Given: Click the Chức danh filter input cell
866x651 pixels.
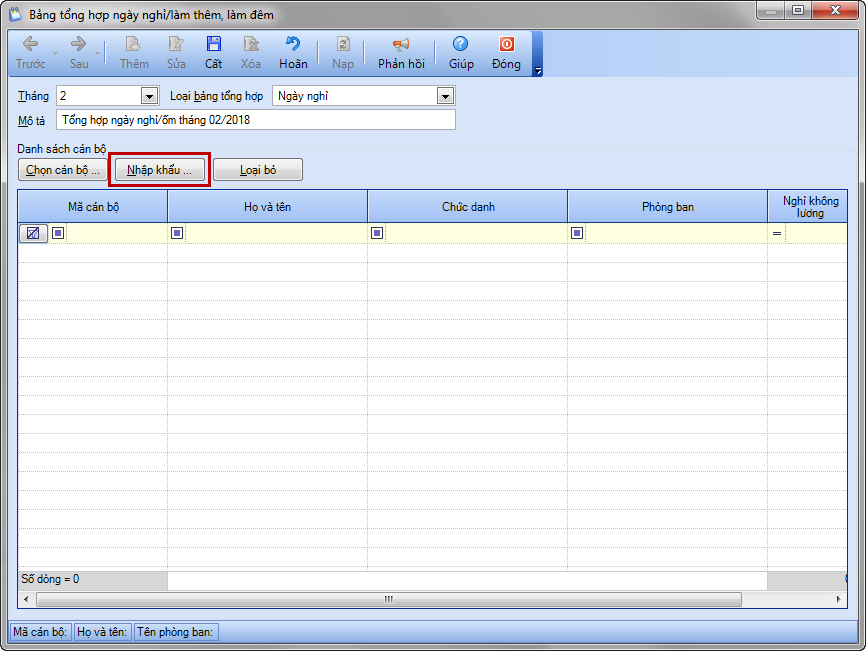Looking at the screenshot, I should [x=476, y=233].
